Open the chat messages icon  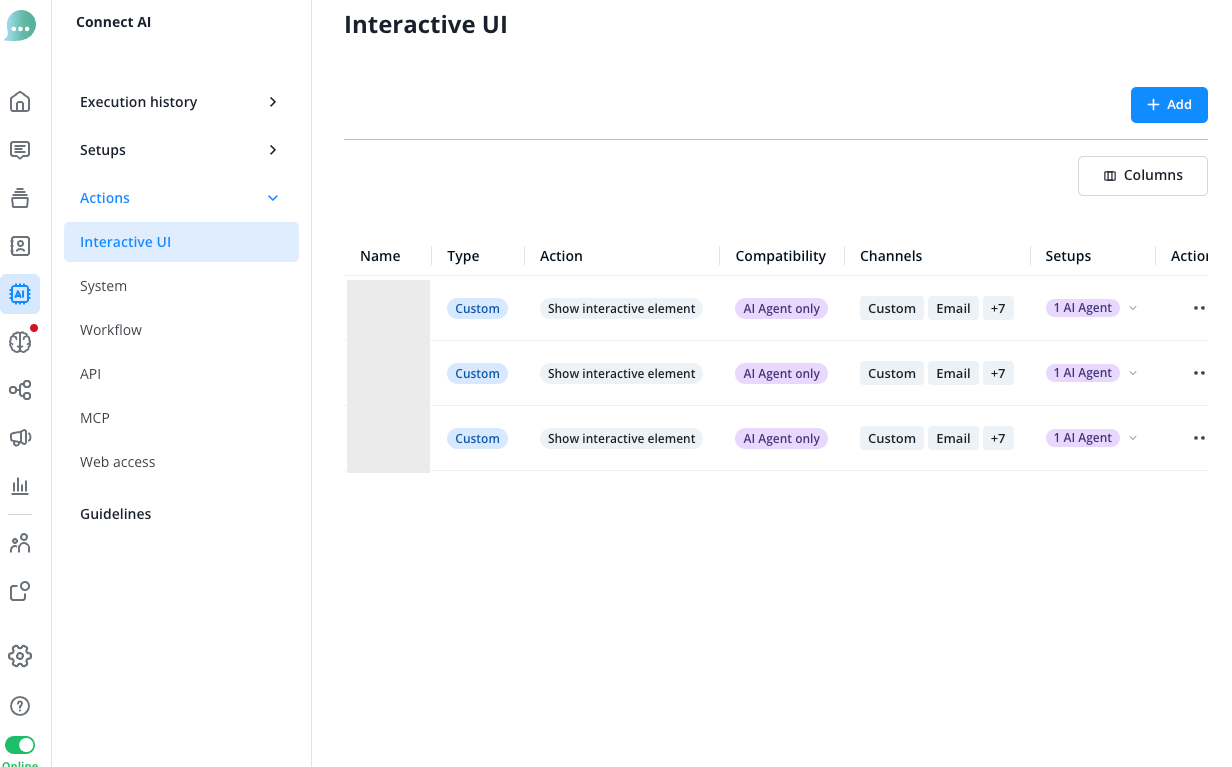tap(20, 150)
